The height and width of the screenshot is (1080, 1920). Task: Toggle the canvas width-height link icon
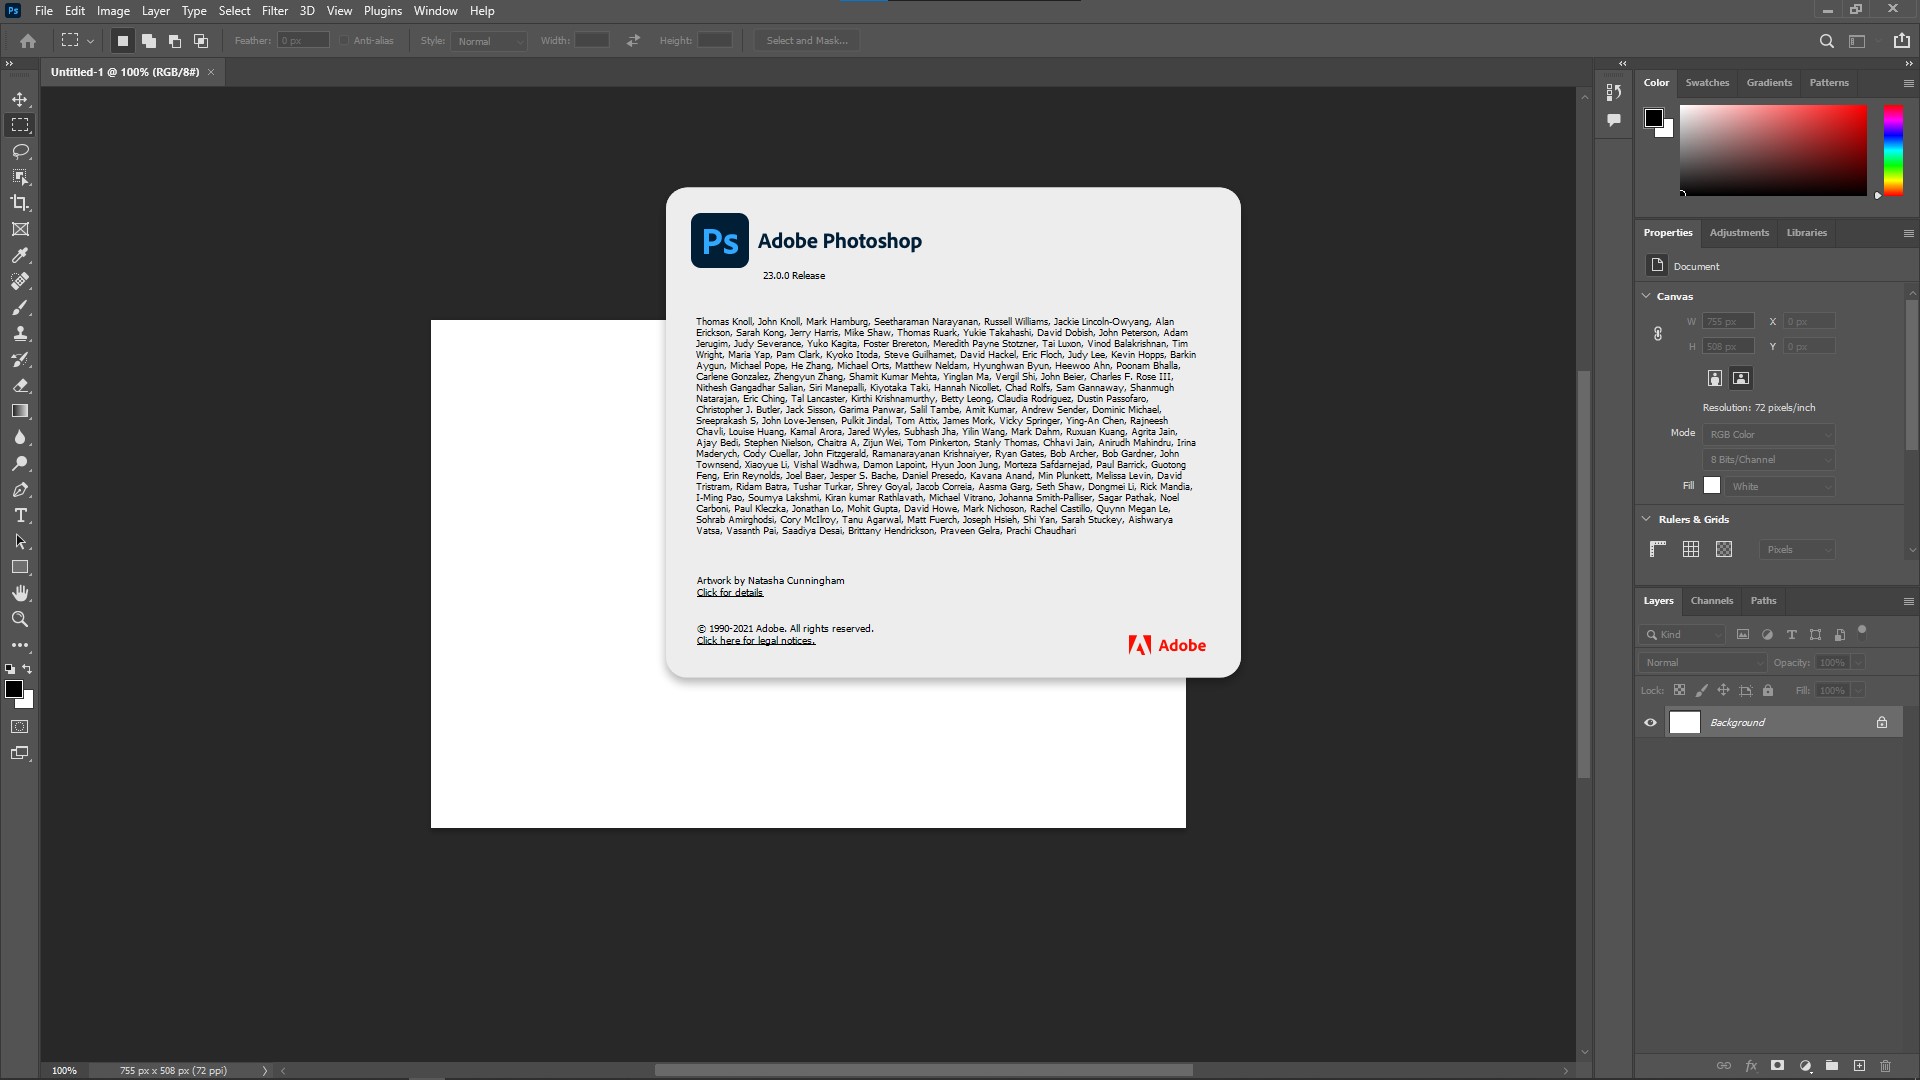tap(1657, 334)
